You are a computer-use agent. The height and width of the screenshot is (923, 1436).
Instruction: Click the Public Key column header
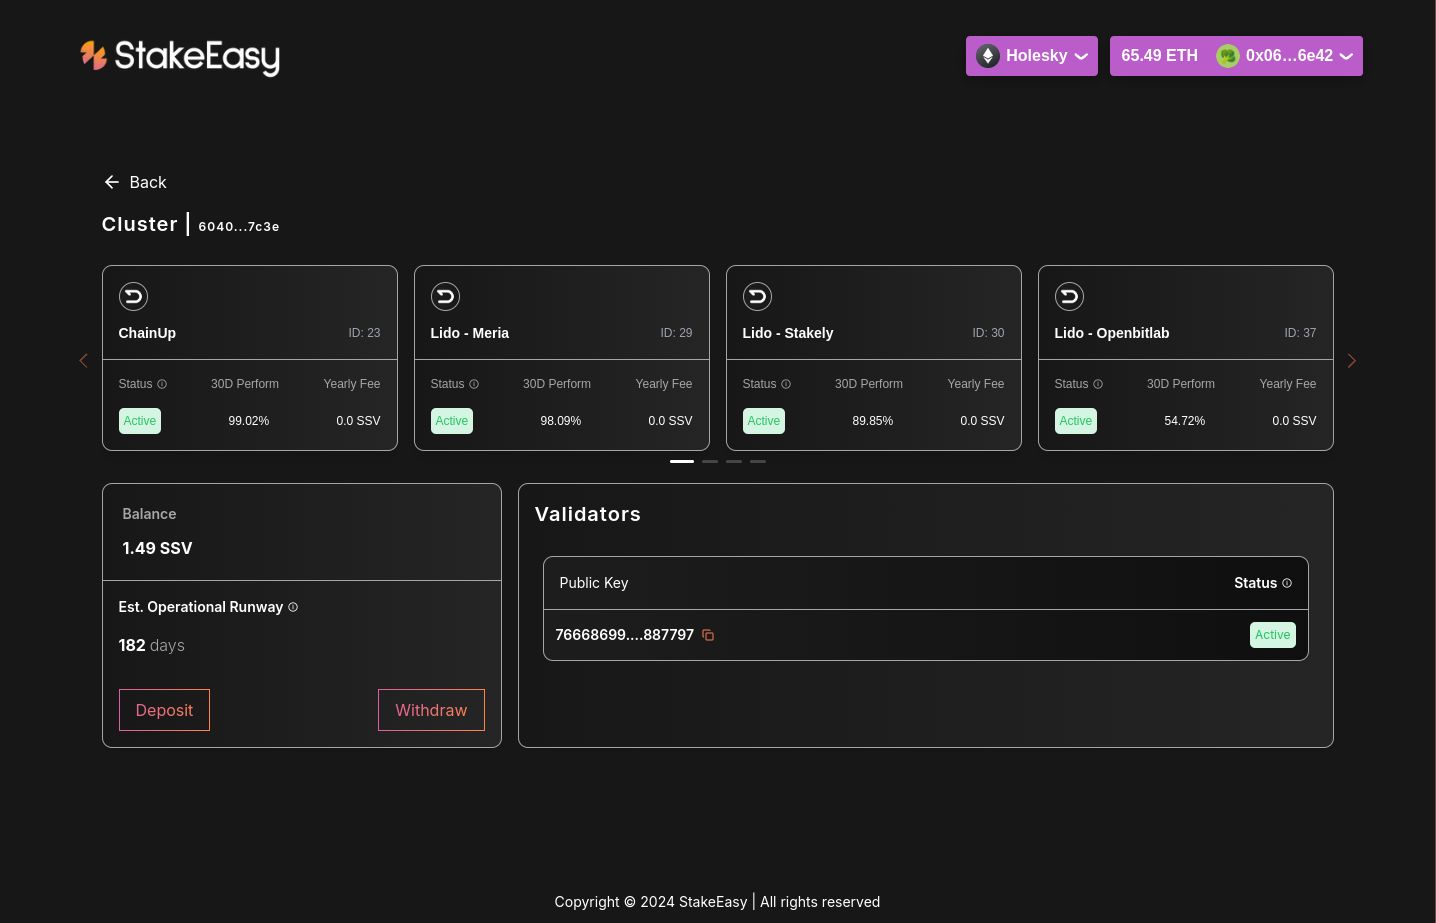tap(594, 583)
